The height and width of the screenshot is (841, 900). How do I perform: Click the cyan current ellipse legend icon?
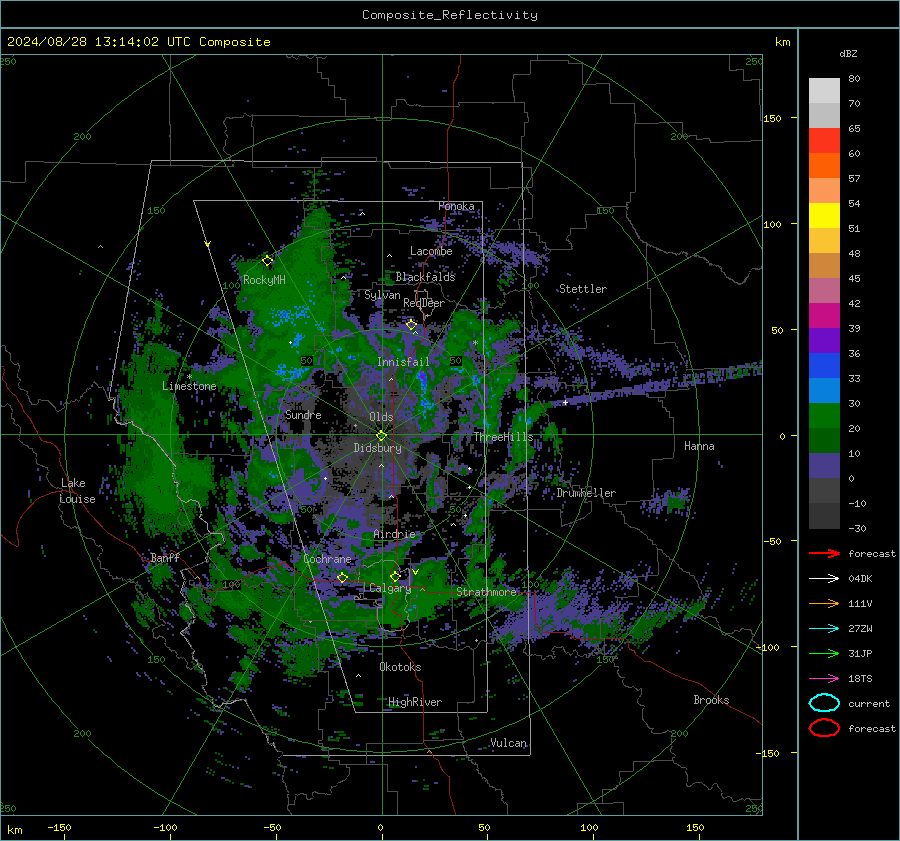(x=824, y=703)
